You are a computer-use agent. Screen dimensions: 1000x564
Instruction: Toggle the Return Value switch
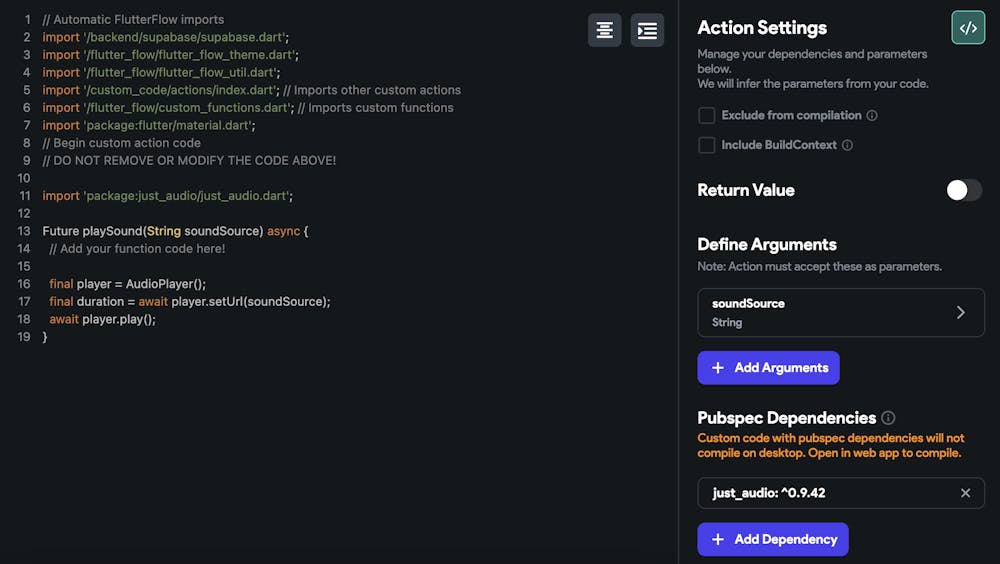[x=964, y=190]
